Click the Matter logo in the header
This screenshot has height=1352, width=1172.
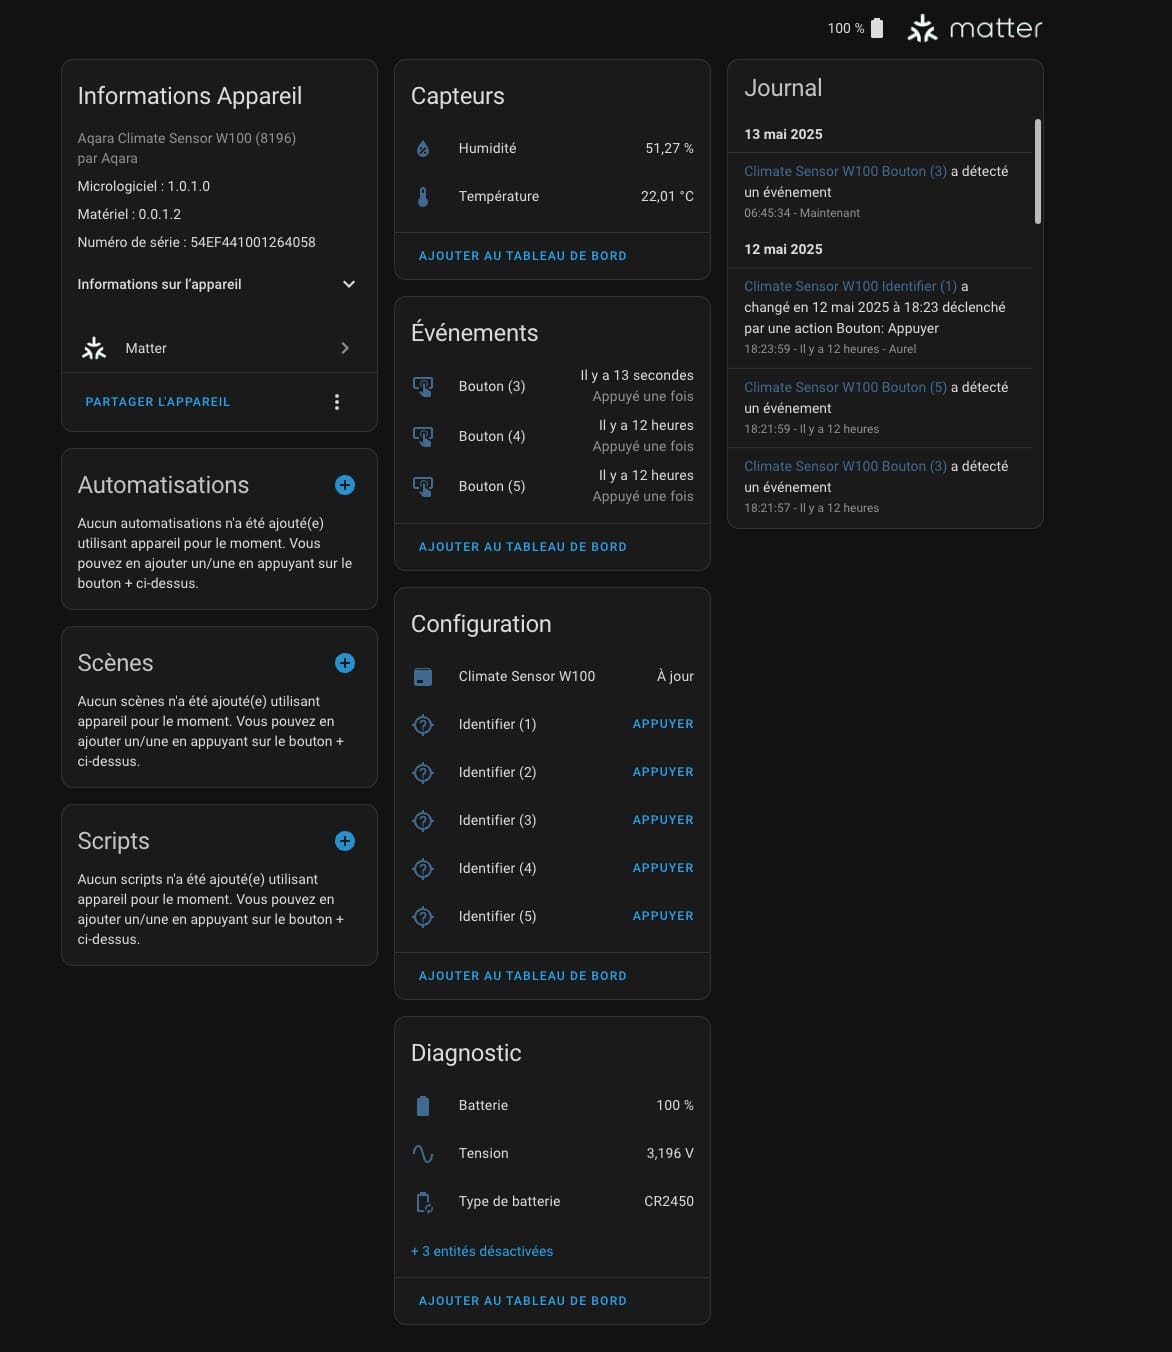pyautogui.click(x=974, y=28)
